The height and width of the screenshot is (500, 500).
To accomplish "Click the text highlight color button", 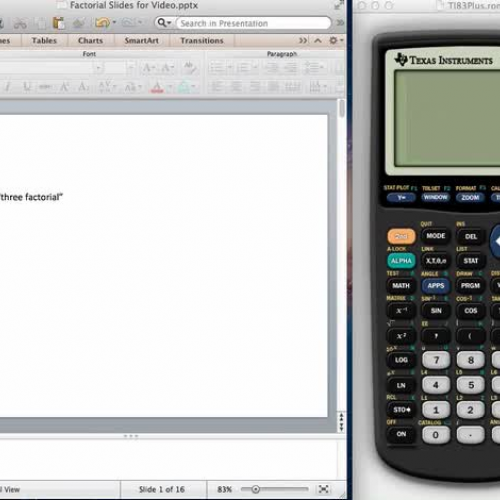I will [x=184, y=87].
